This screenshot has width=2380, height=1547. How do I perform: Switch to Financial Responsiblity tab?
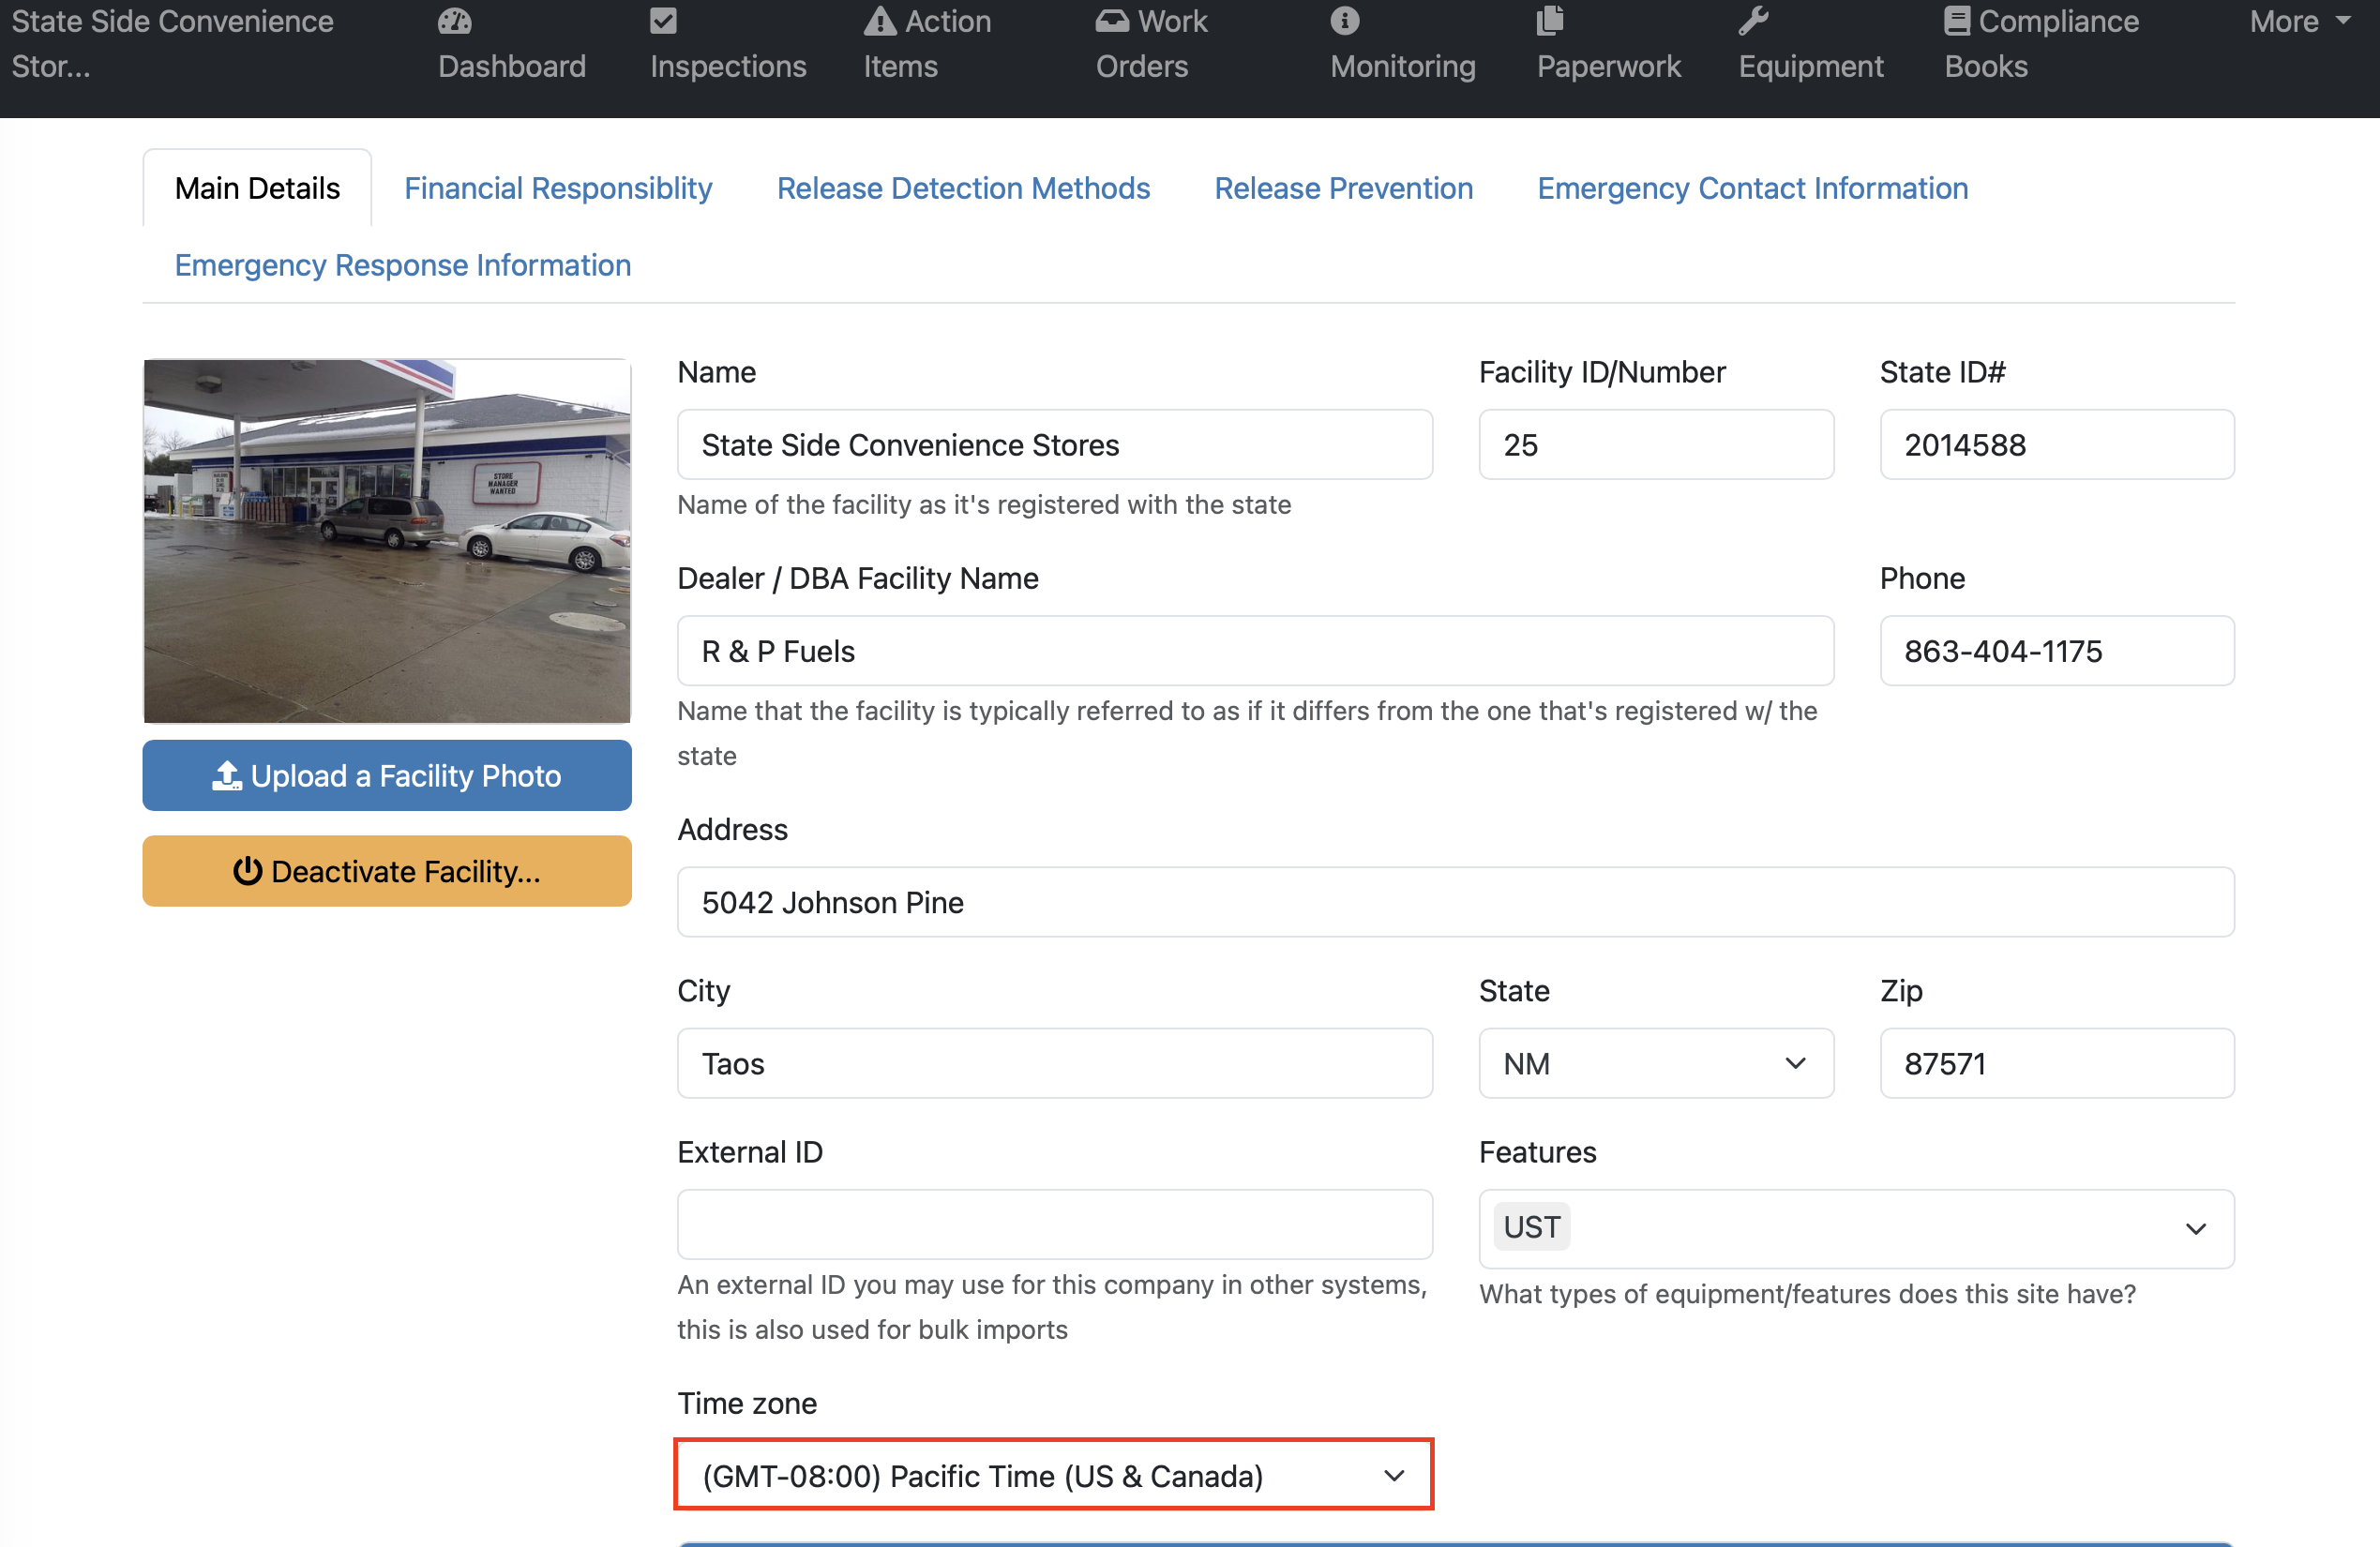point(558,188)
